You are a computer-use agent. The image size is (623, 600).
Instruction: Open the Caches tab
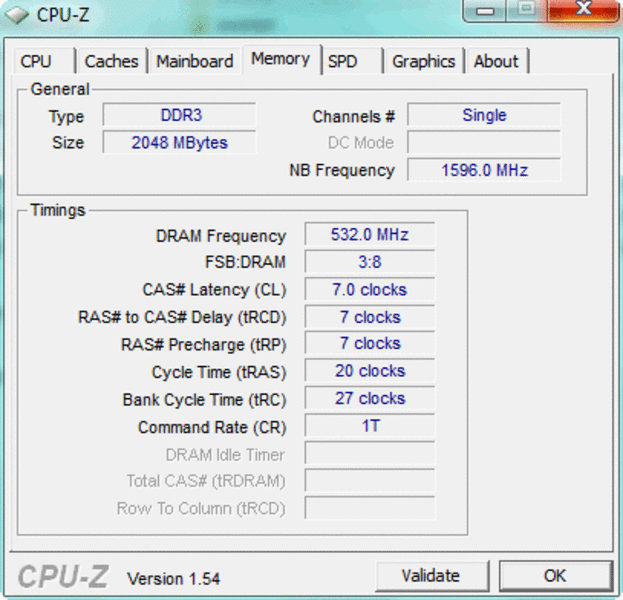click(112, 61)
